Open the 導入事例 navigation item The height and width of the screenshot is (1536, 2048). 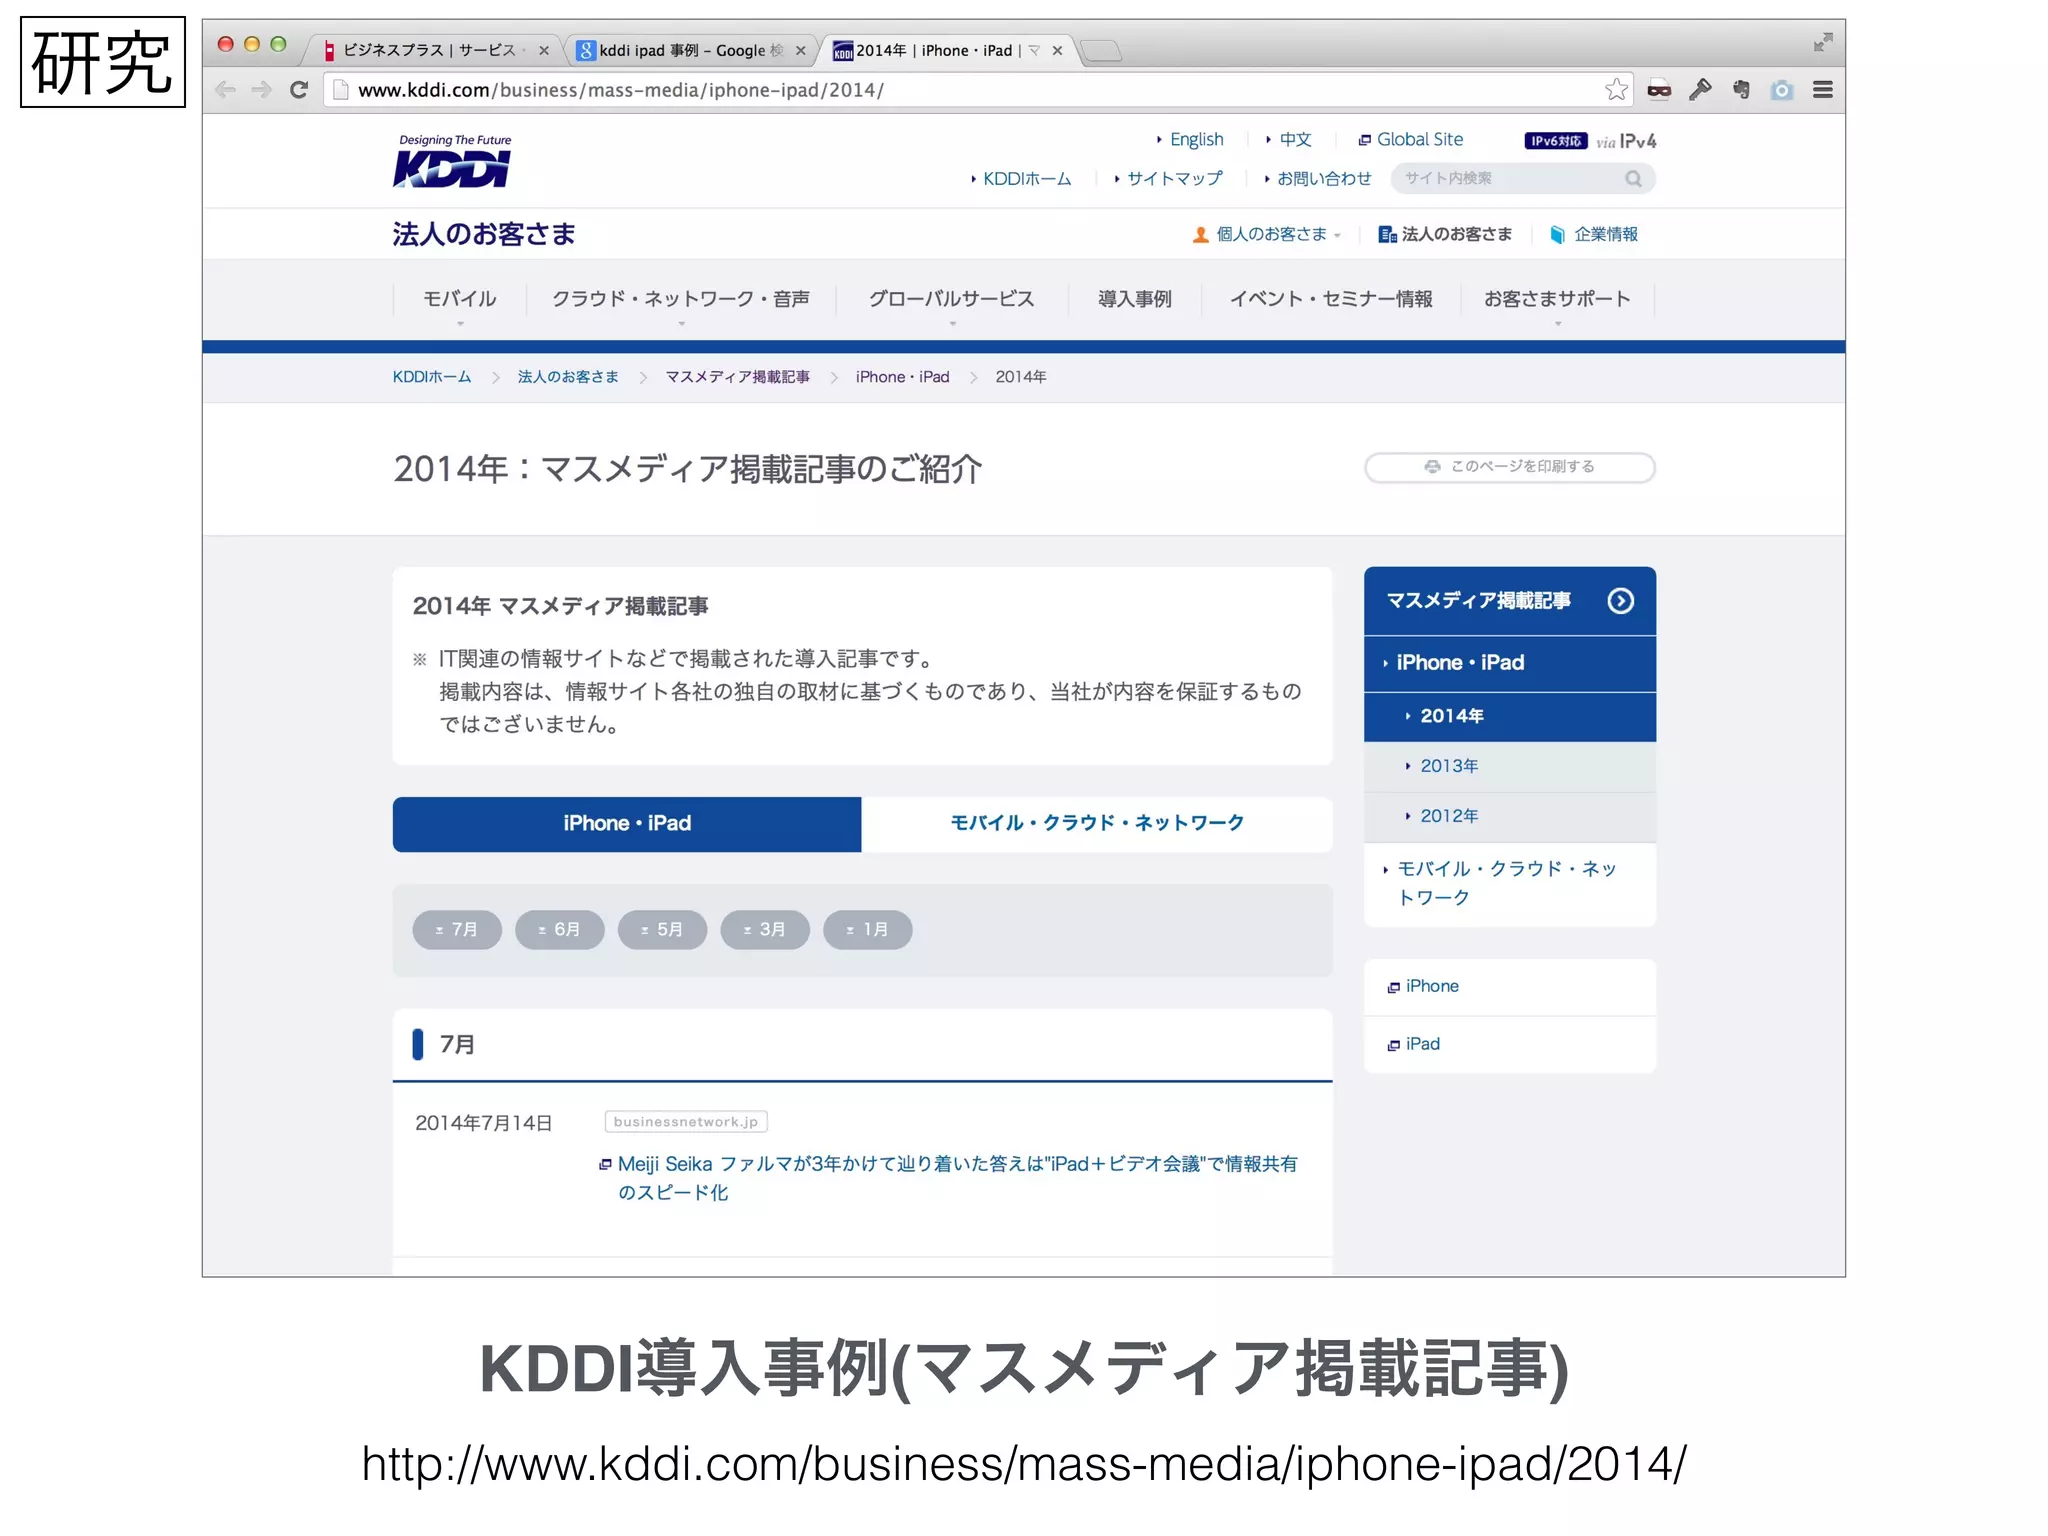coord(1134,299)
